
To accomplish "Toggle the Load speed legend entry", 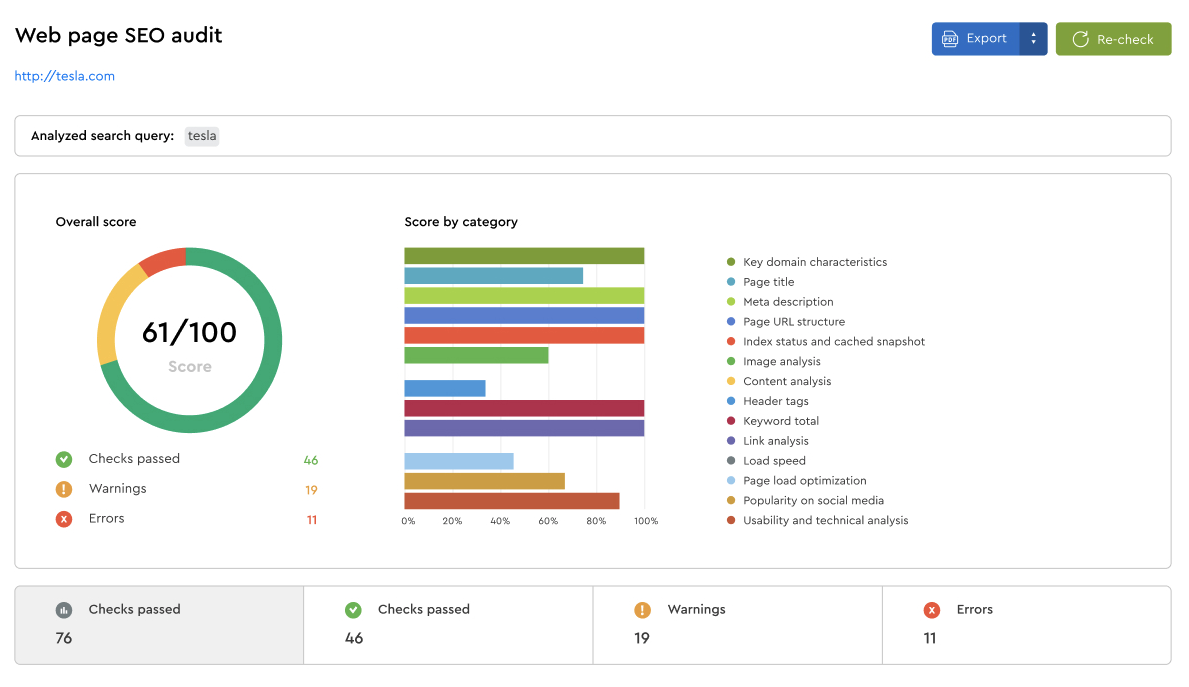I will [774, 461].
